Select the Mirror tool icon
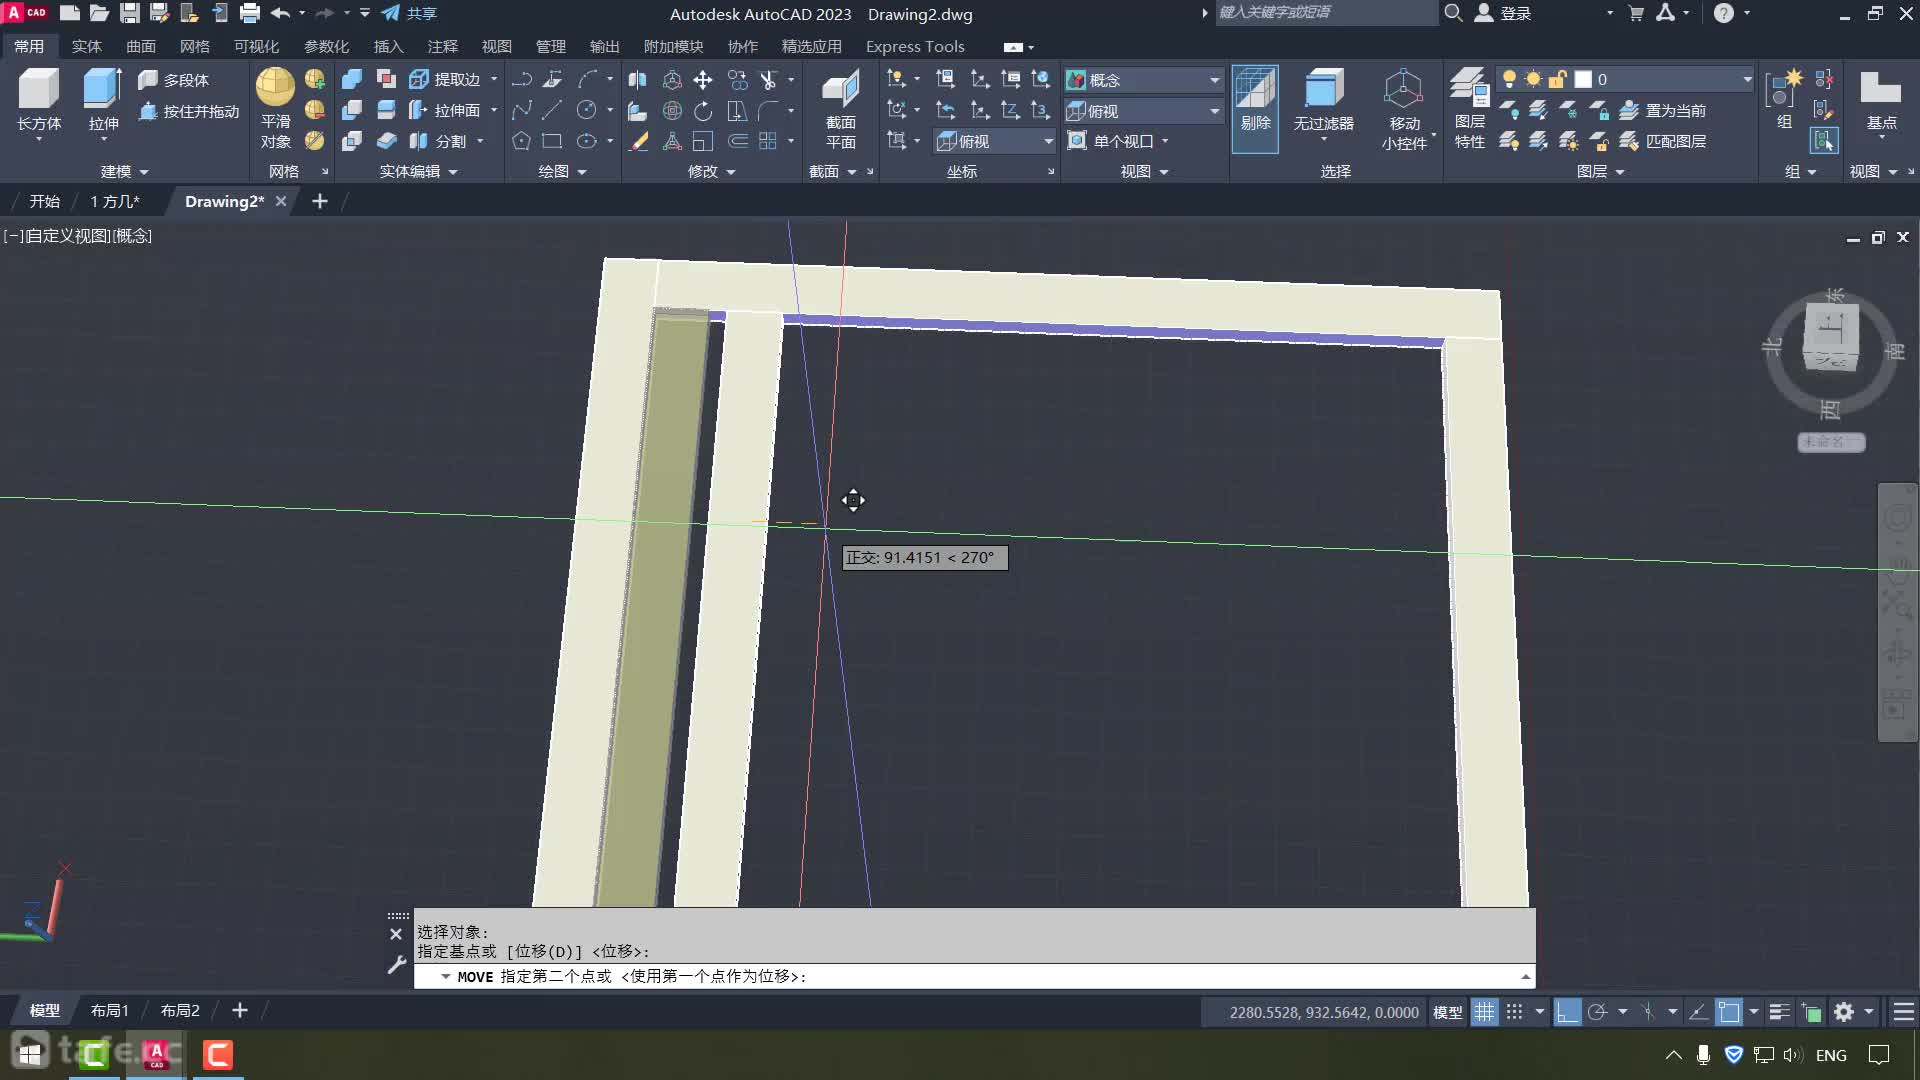The image size is (1920, 1080). tap(637, 79)
